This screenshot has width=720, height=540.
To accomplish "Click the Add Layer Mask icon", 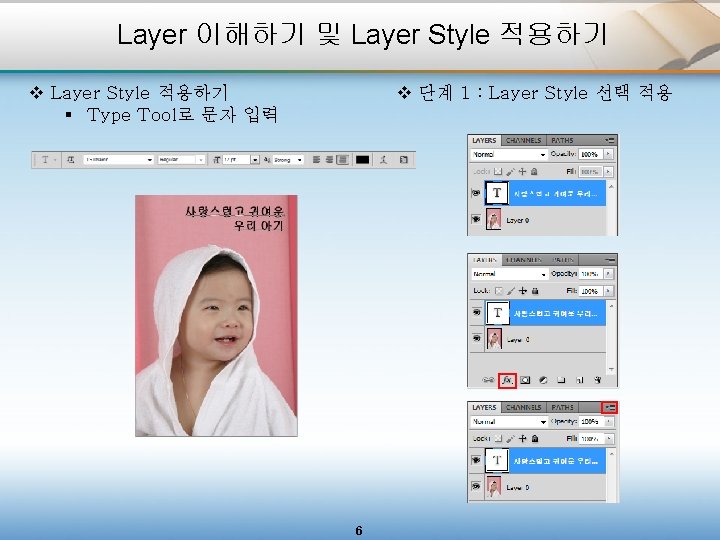I will [525, 380].
